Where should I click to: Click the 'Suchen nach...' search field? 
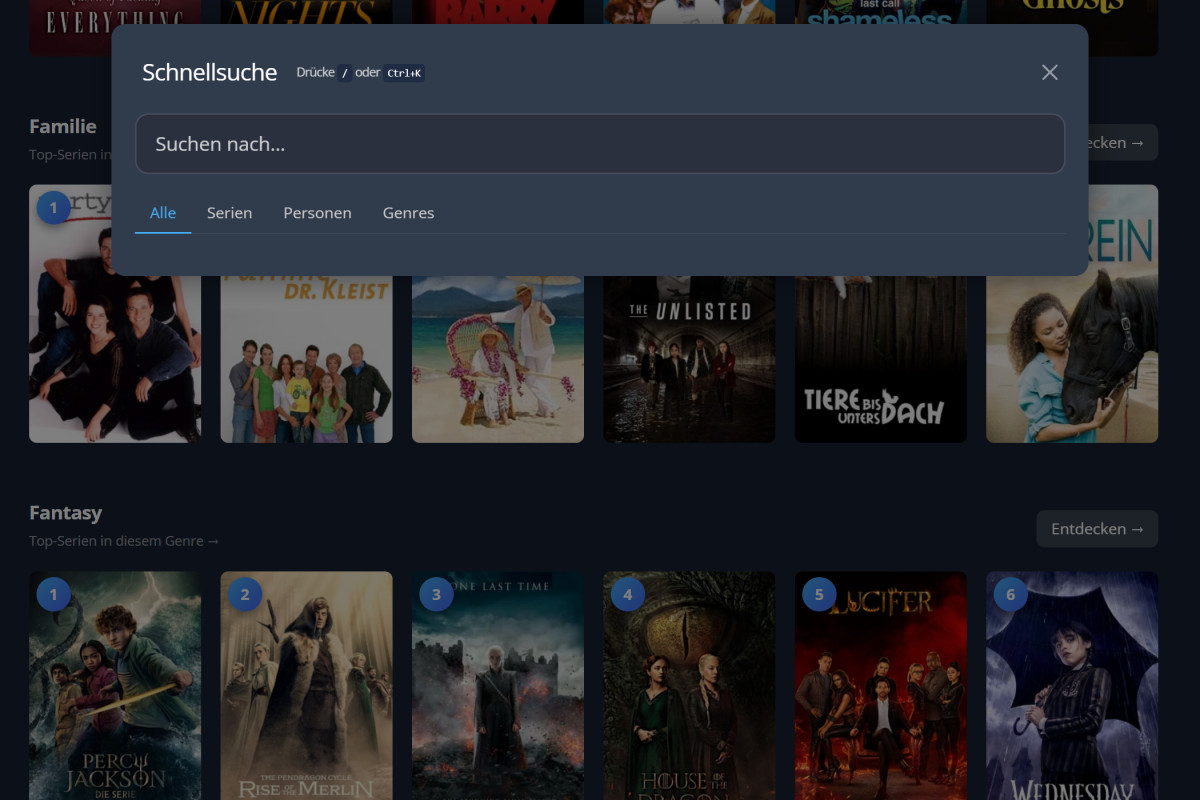coord(600,144)
